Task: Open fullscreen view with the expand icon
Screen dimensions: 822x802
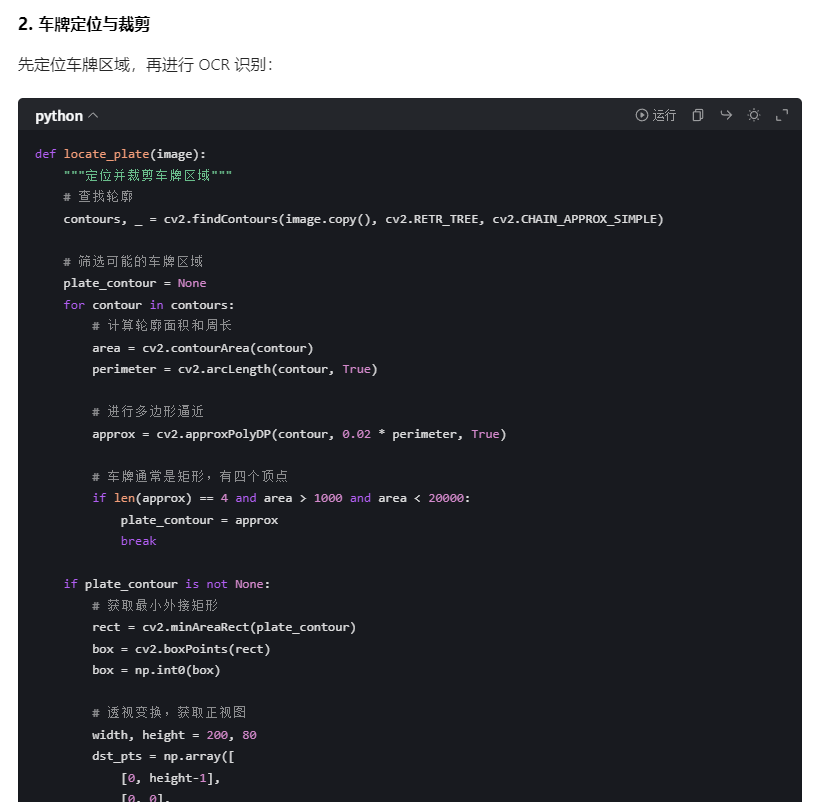Action: [x=782, y=115]
